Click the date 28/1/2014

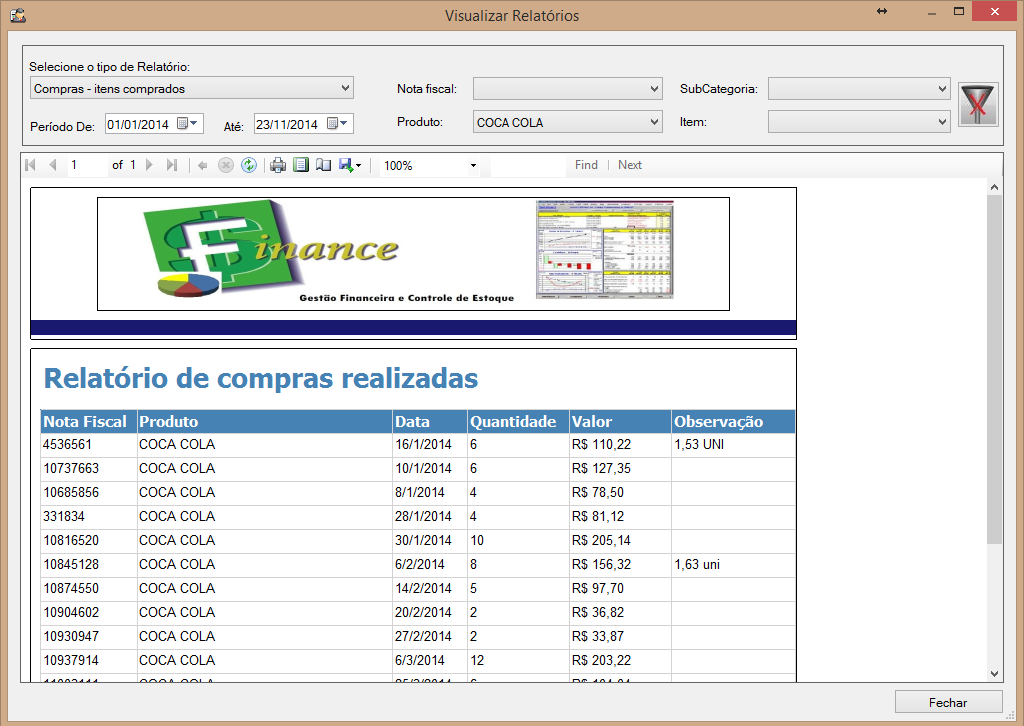coord(423,516)
